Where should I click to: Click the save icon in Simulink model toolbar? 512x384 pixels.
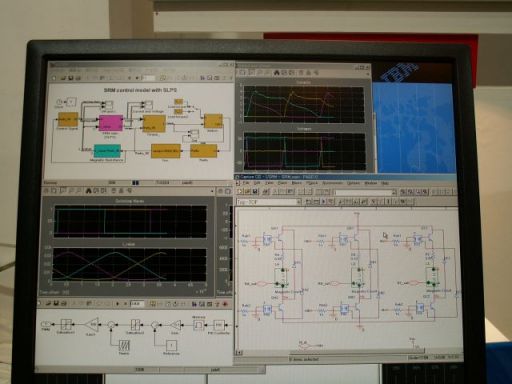[x=71, y=78]
